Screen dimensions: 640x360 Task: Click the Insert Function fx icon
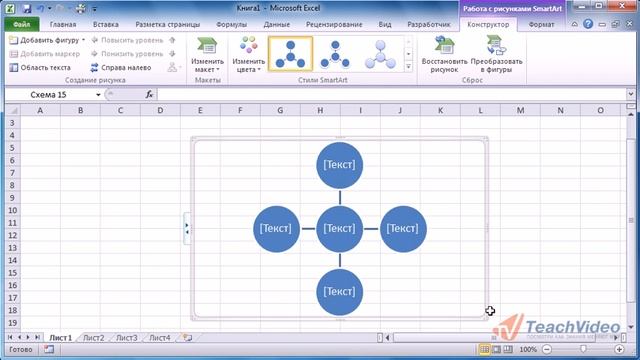point(149,95)
